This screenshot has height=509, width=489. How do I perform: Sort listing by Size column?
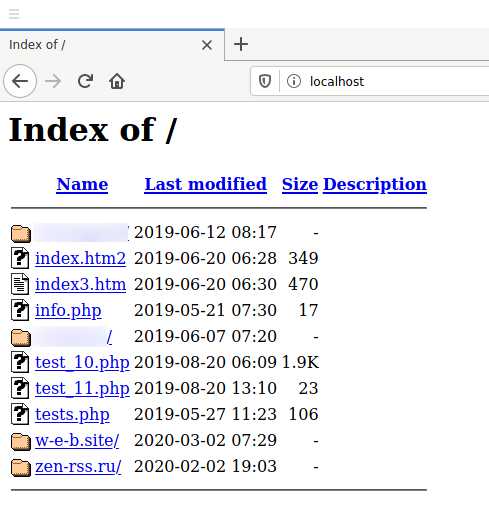[300, 184]
